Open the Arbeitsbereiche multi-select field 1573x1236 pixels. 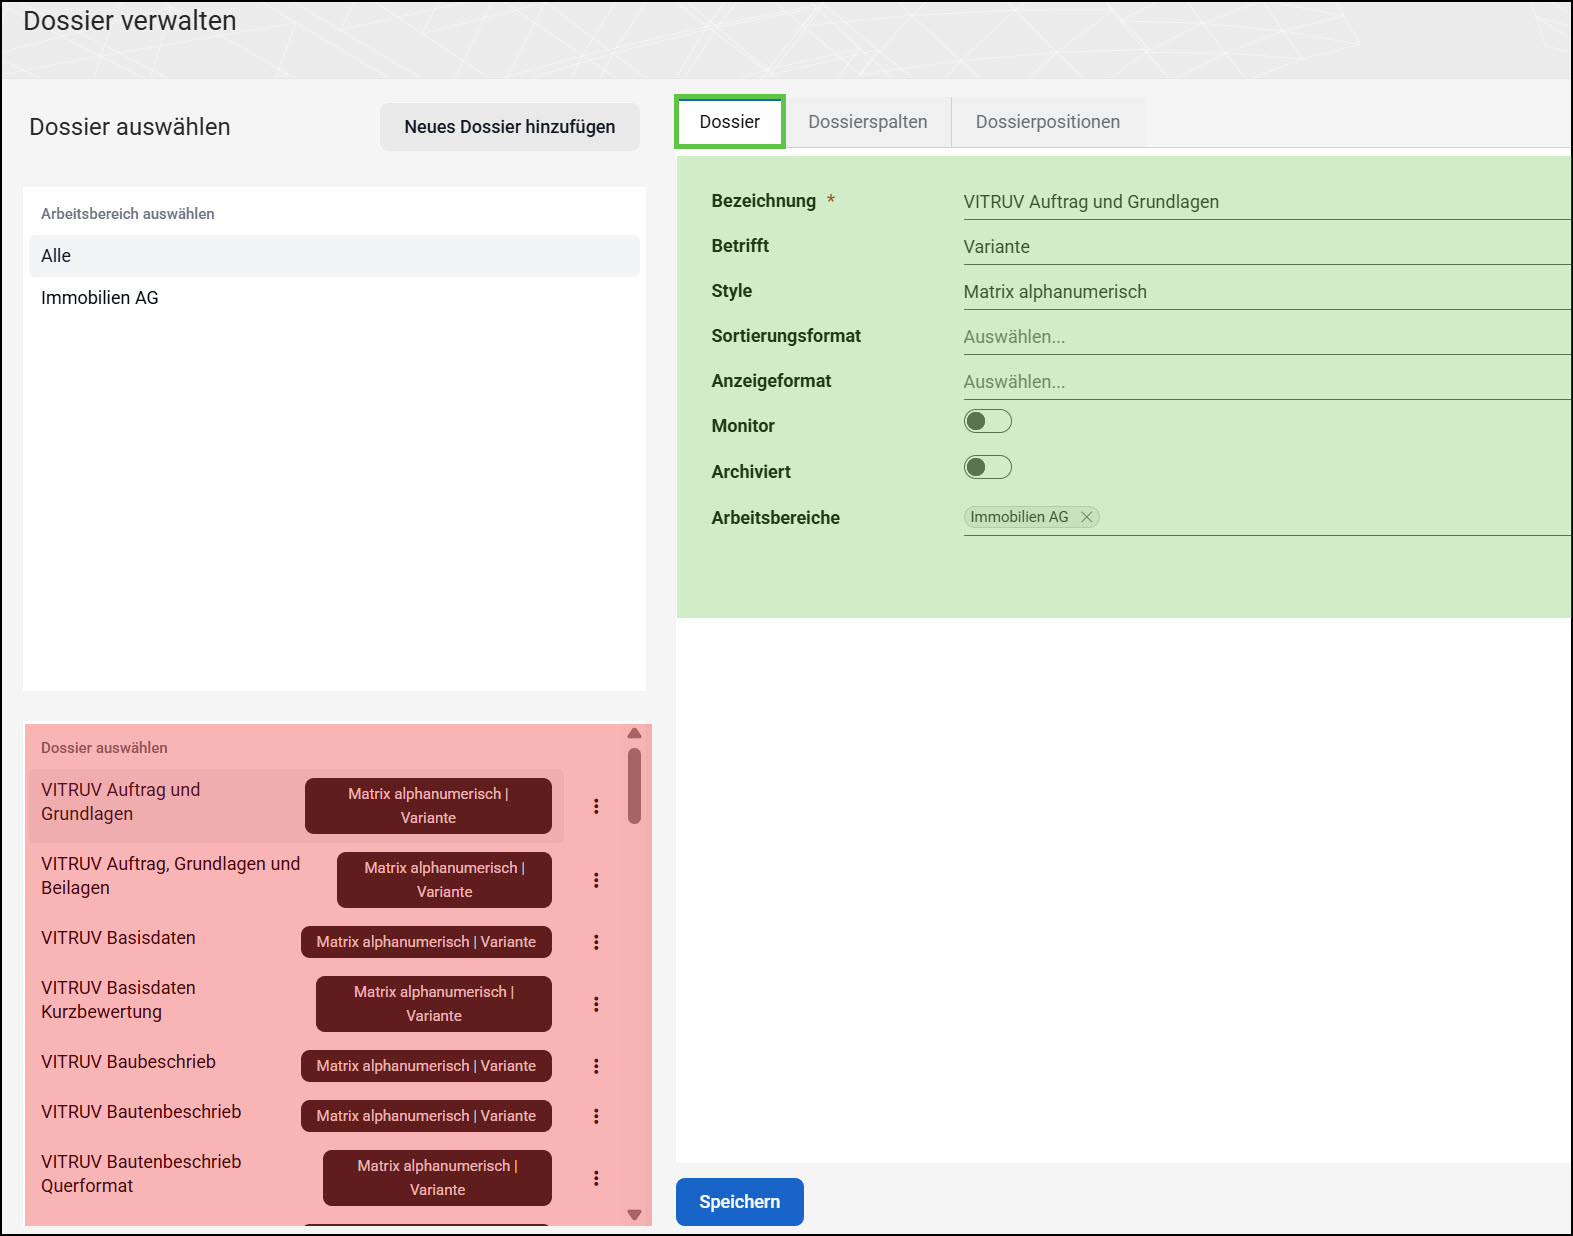[x=1266, y=517]
